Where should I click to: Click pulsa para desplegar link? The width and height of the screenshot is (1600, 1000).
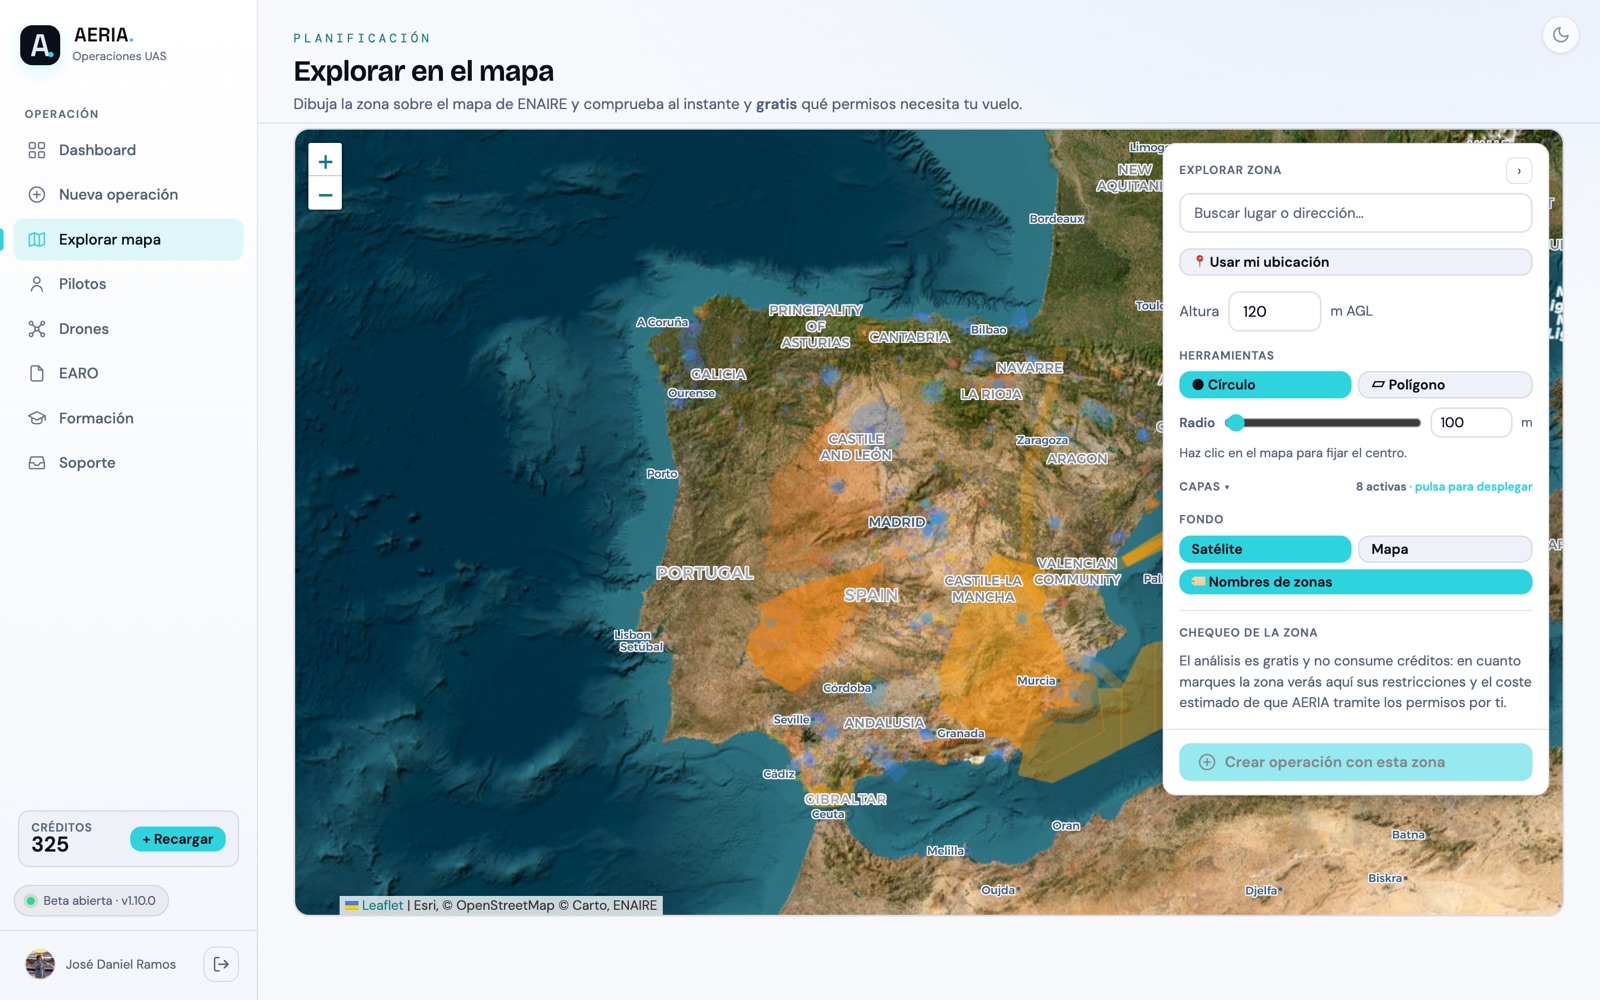[x=1473, y=487]
